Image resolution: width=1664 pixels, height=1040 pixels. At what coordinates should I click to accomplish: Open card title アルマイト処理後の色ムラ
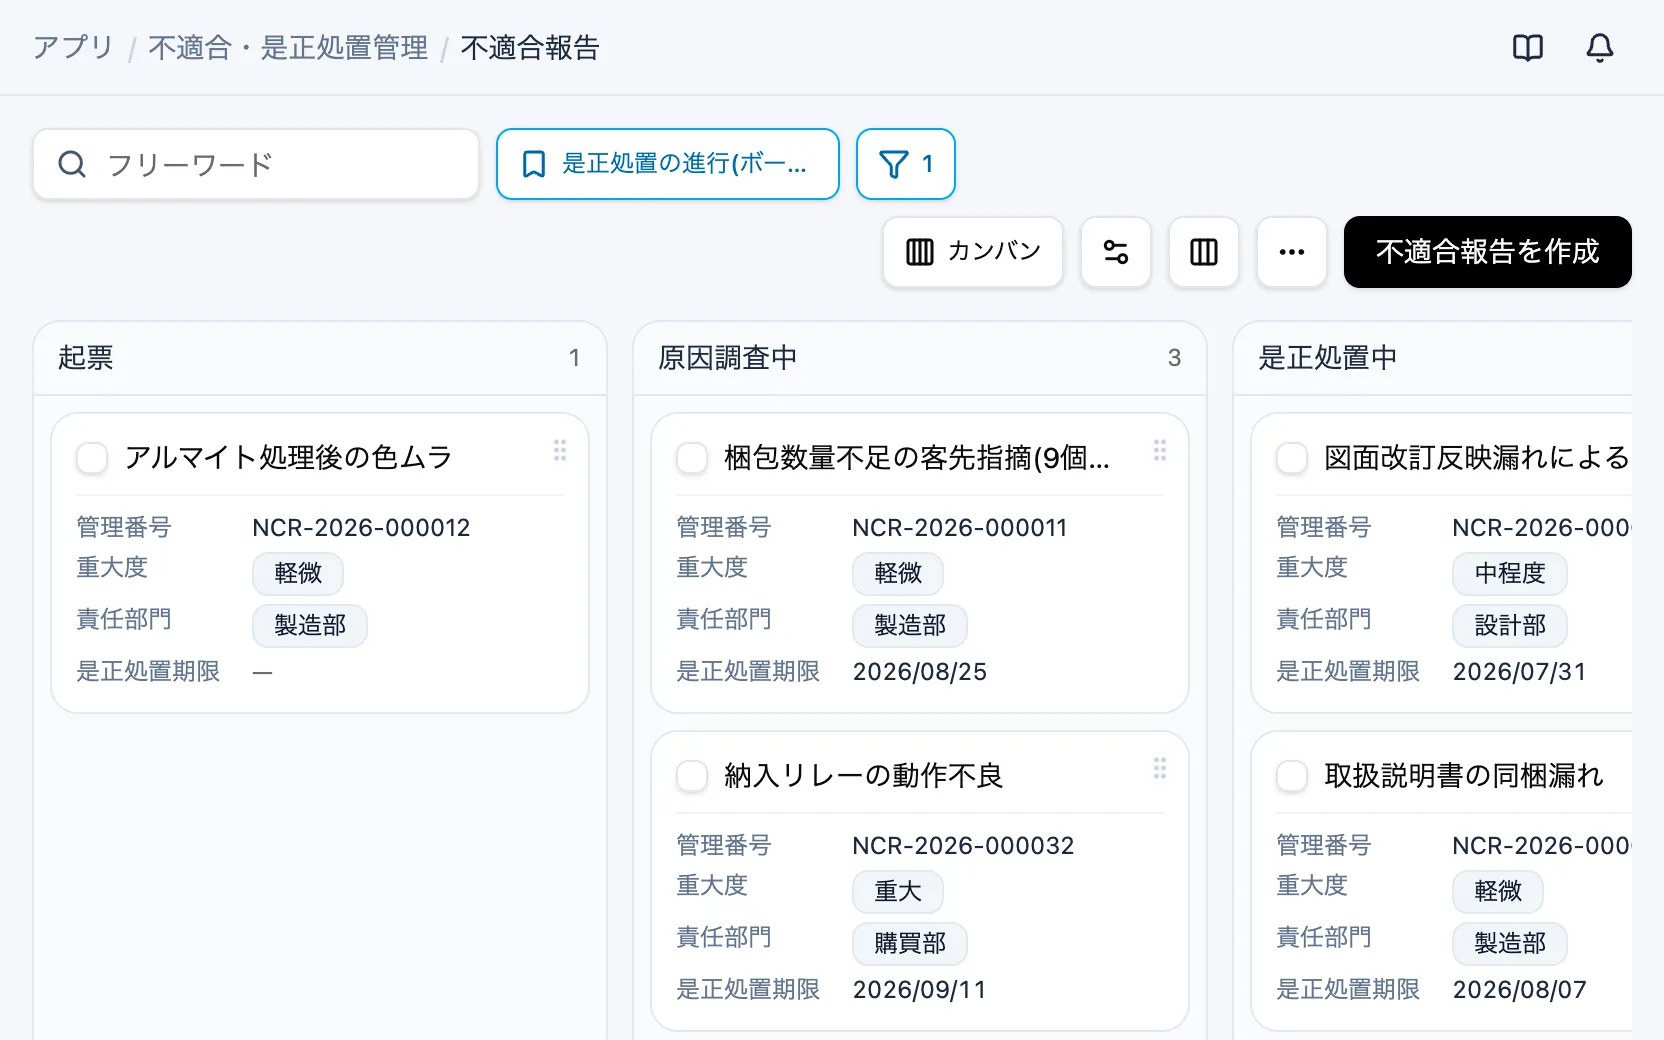coord(289,458)
